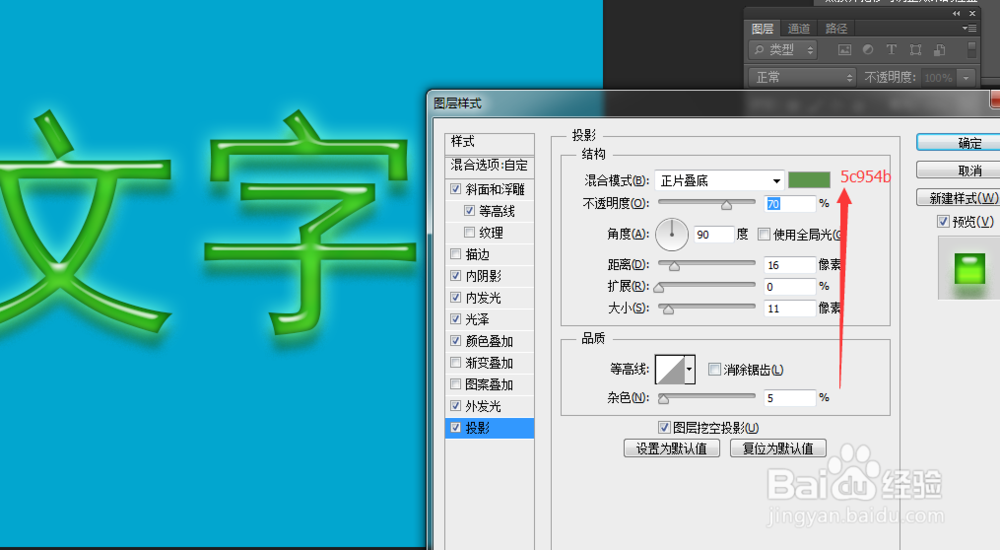Open the contour picker dropdown arrow
This screenshot has width=1000, height=550.
click(x=689, y=369)
